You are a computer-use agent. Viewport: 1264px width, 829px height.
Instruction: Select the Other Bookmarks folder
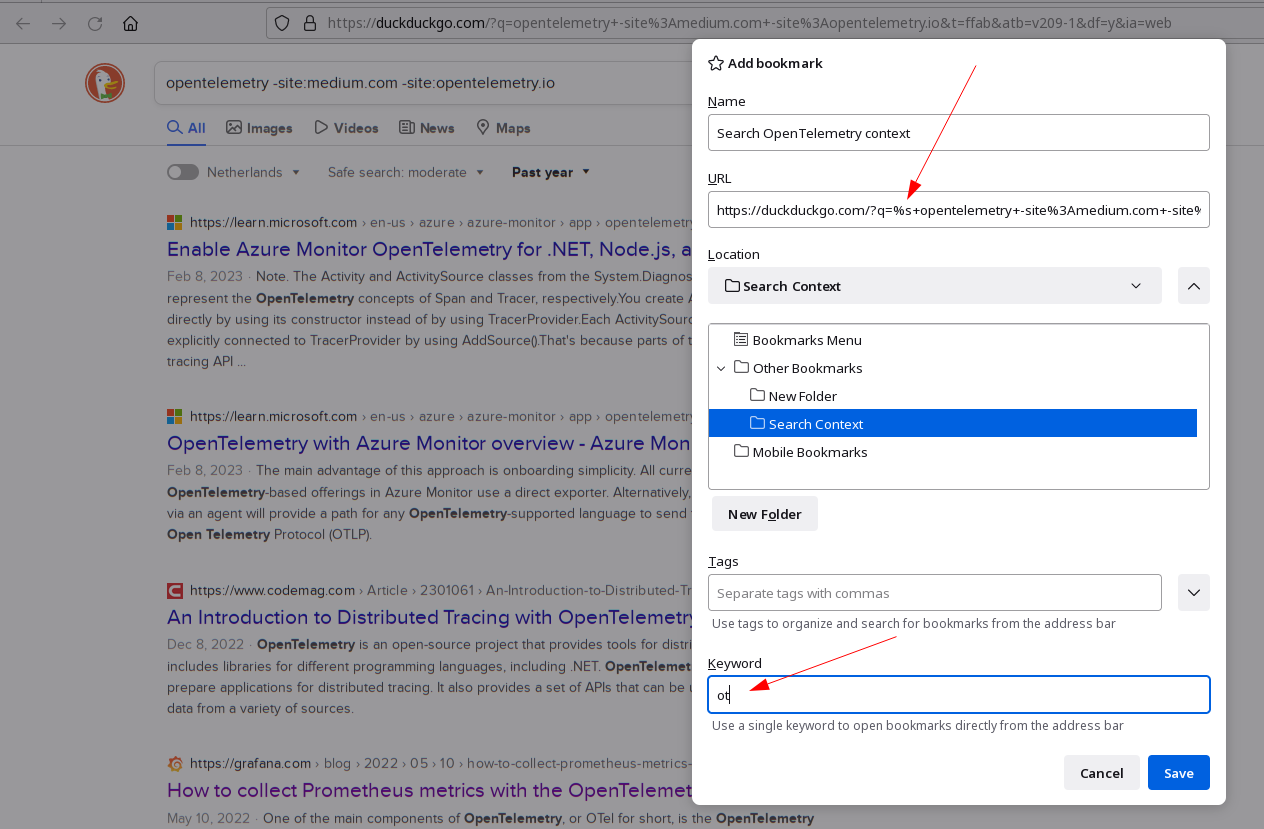coord(953,368)
